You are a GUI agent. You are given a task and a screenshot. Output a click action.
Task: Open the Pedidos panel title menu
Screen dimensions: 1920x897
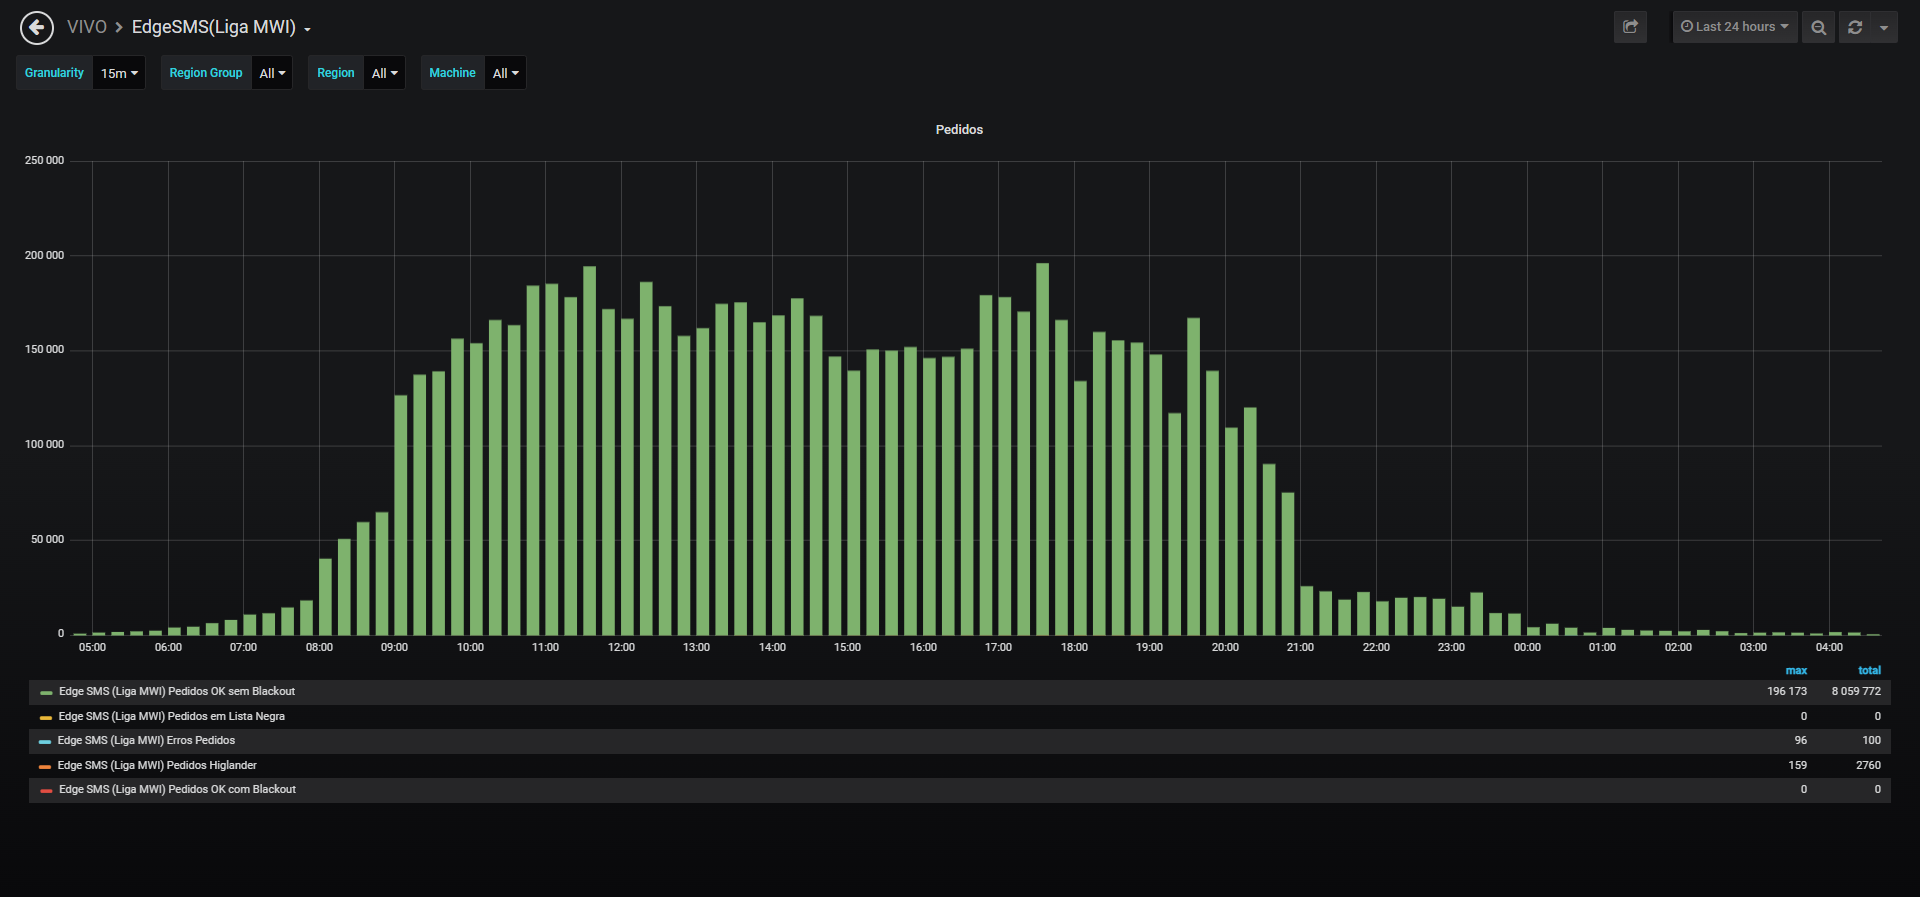click(959, 130)
